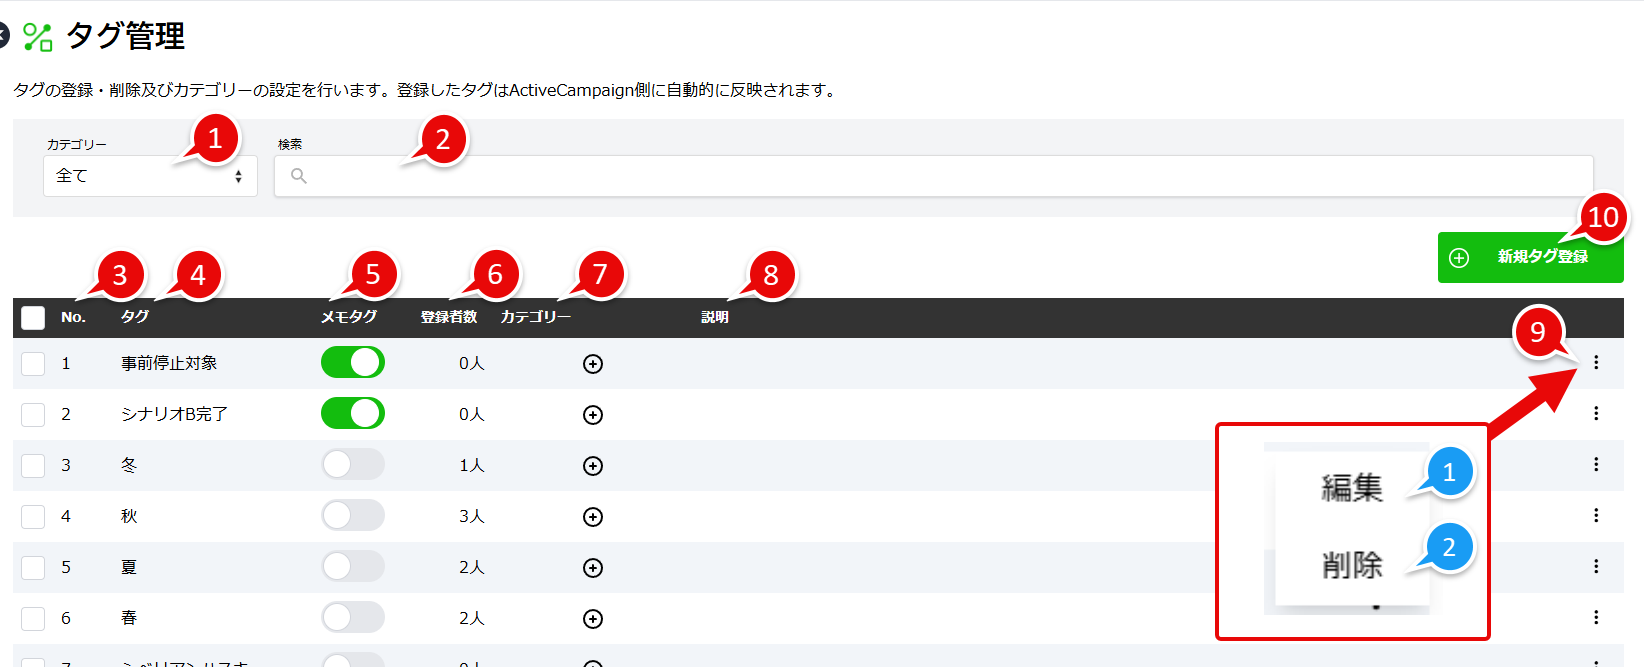This screenshot has height=667, width=1644.
Task: Click tag name 事前停止対象
Action: point(169,363)
